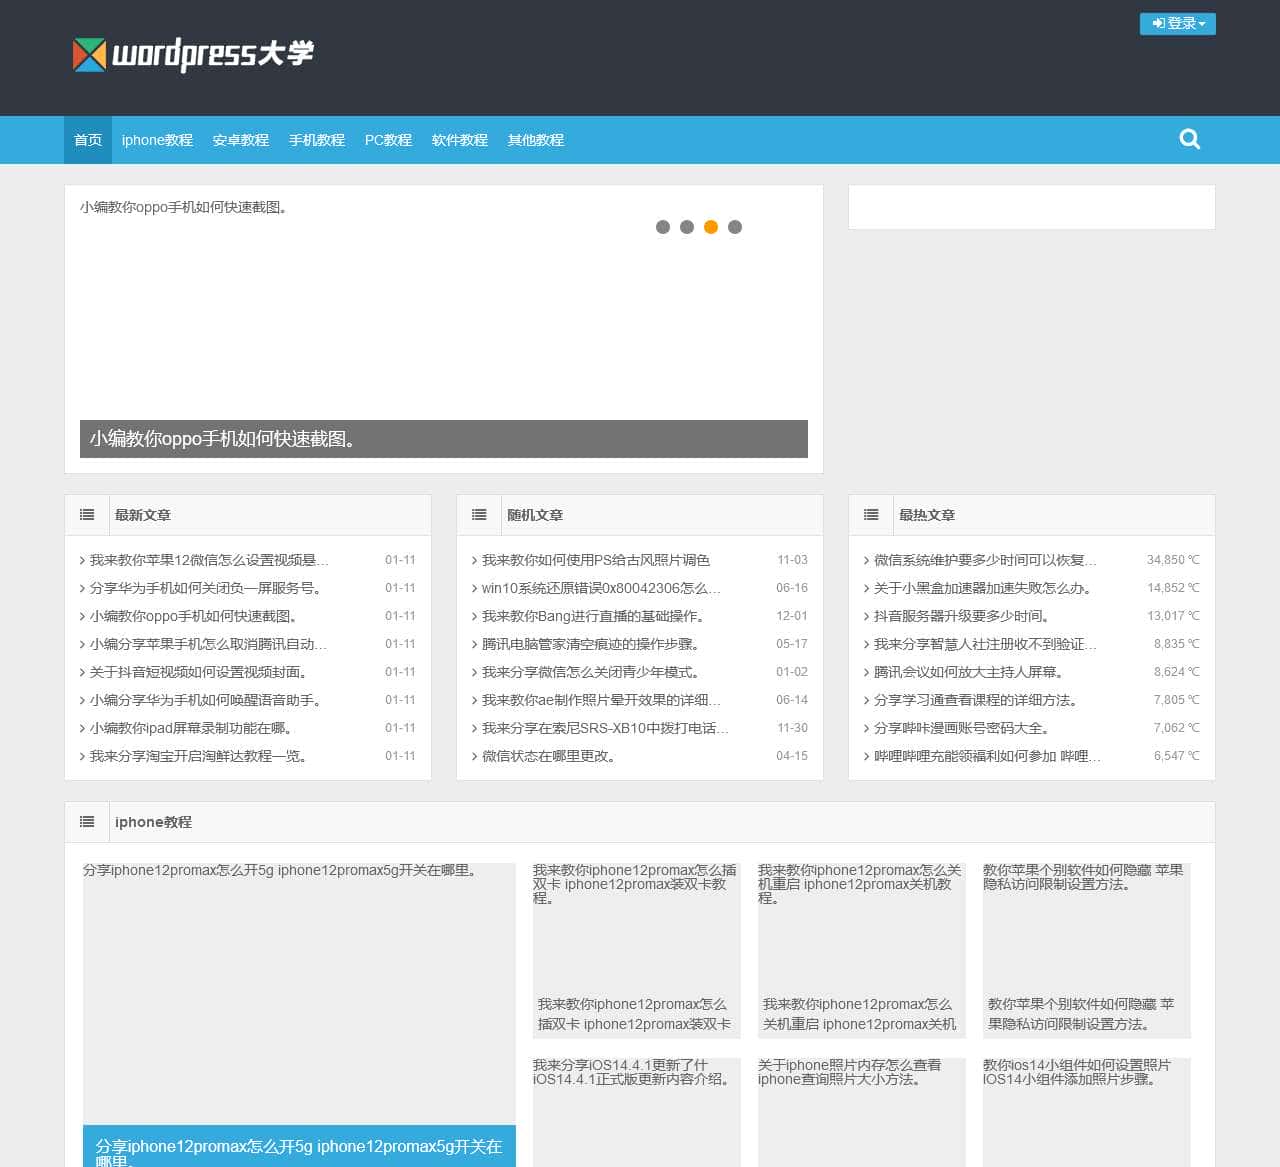The width and height of the screenshot is (1280, 1167).
Task: Click the wordpress大学 logo icon
Action: (88, 56)
